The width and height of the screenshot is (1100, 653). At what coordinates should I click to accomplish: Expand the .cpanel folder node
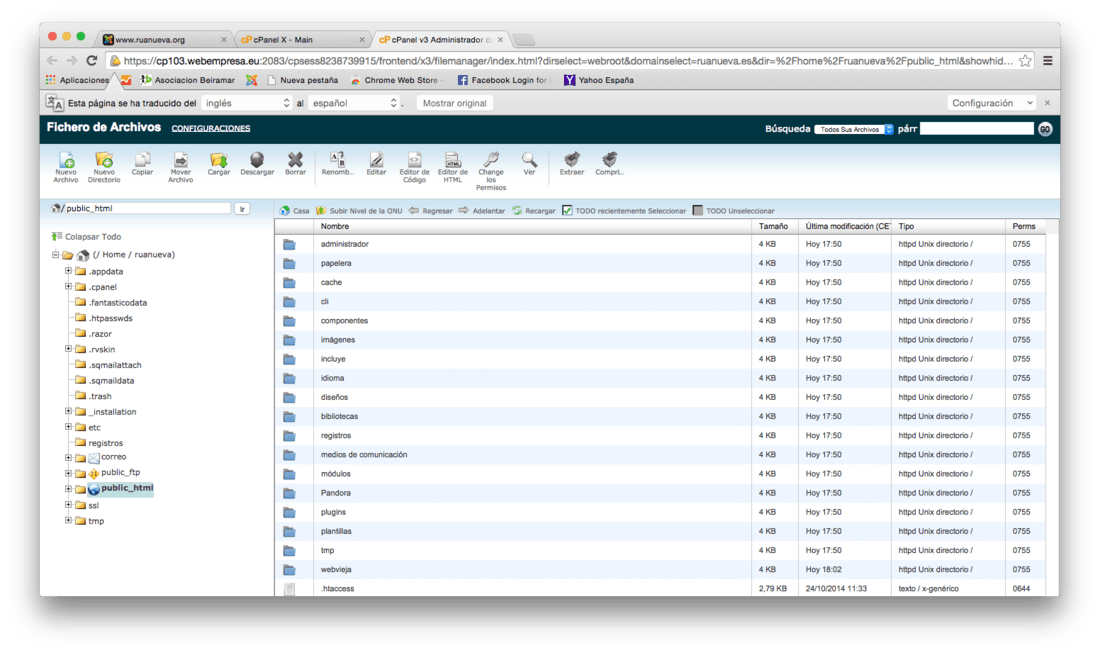coord(68,286)
